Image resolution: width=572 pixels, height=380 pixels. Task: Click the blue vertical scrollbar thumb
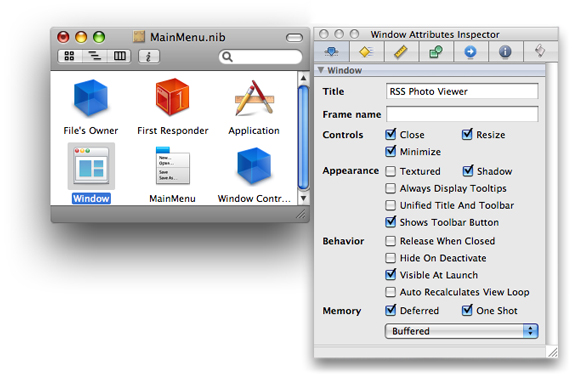click(x=303, y=137)
